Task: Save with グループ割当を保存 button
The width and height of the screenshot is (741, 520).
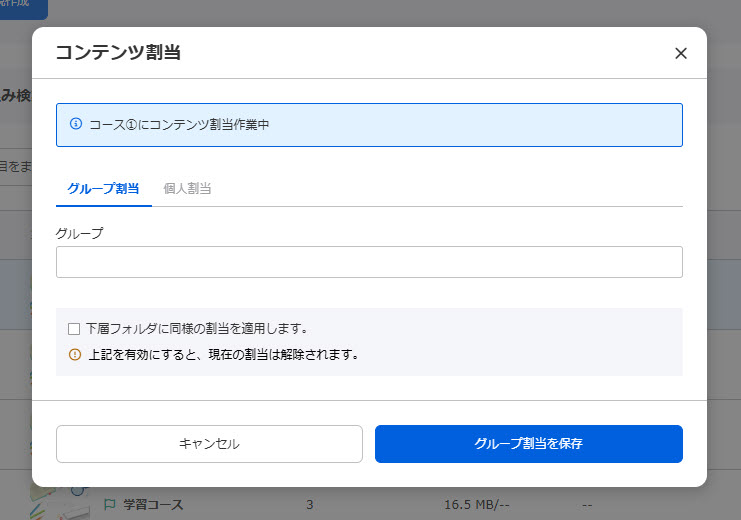Action: 528,443
